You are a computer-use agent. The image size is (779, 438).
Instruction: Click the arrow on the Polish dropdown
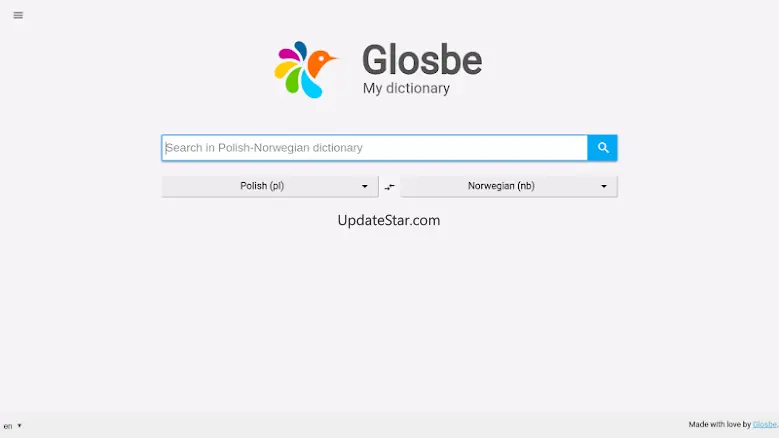(365, 187)
